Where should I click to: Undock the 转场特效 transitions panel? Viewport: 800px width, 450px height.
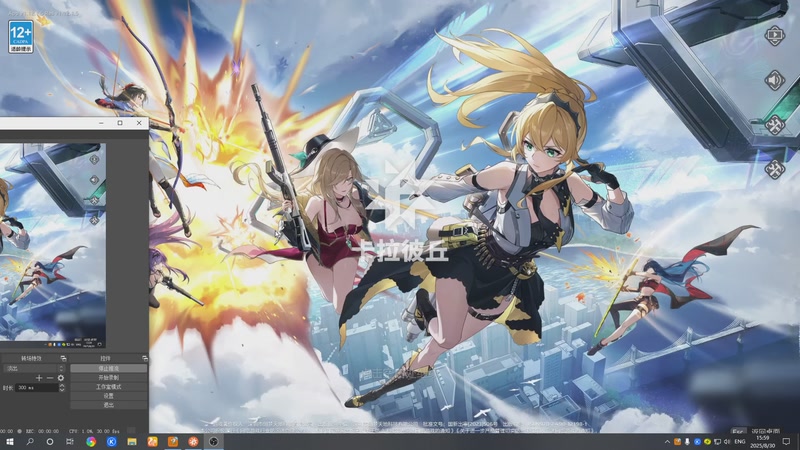(x=63, y=359)
